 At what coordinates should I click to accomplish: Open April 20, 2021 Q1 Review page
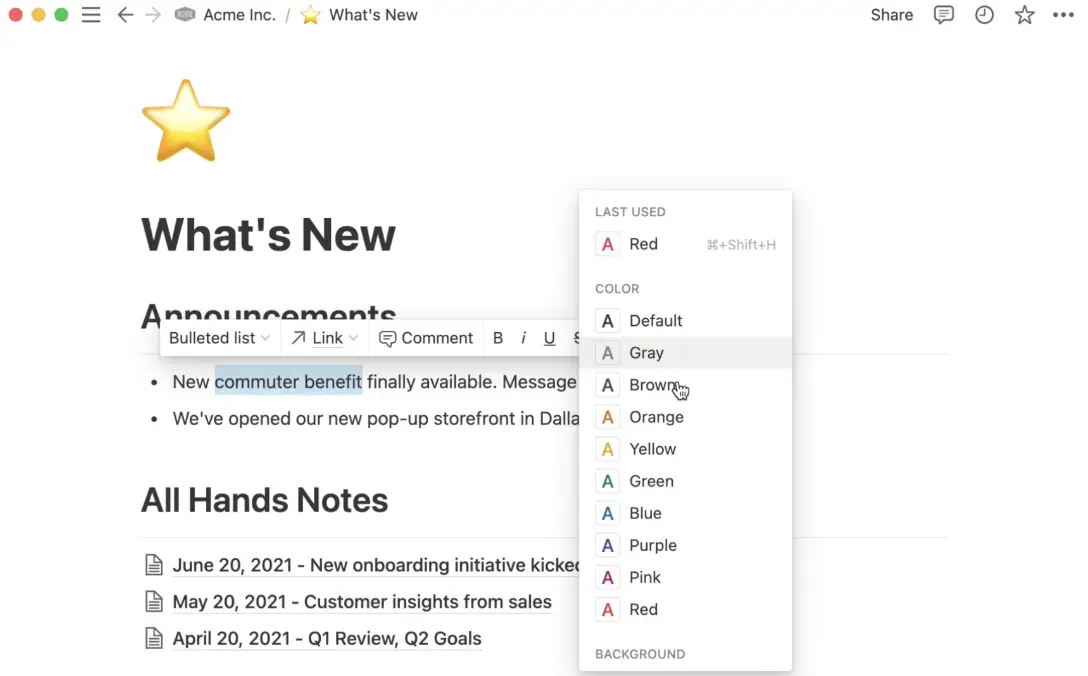coord(327,639)
